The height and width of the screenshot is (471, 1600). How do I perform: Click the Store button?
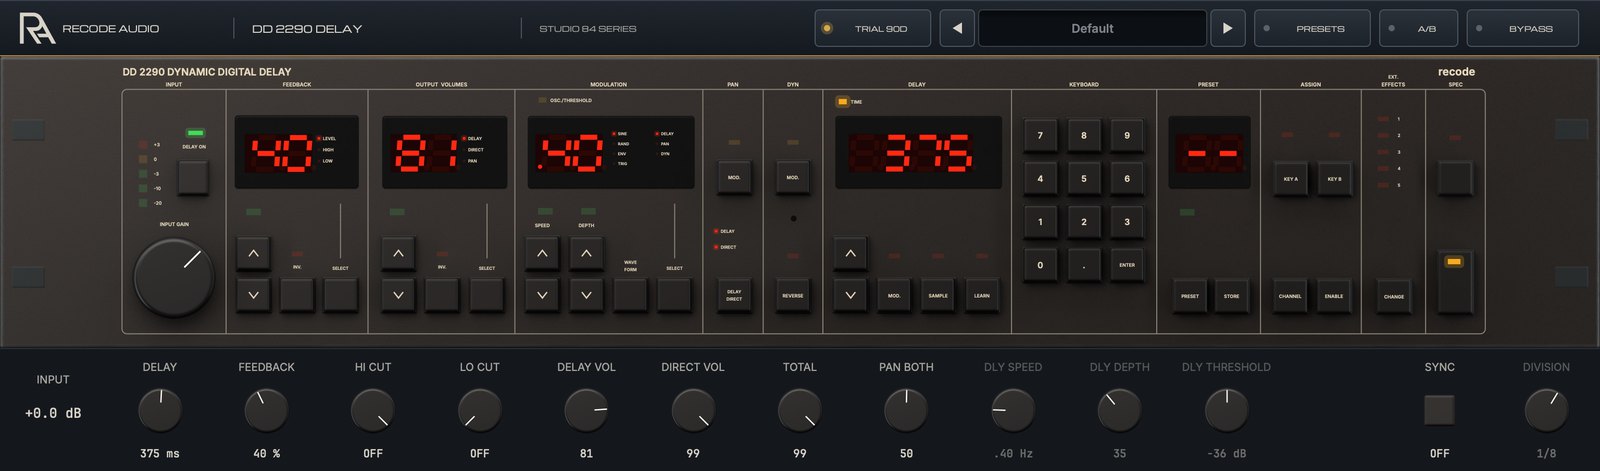tap(1231, 296)
